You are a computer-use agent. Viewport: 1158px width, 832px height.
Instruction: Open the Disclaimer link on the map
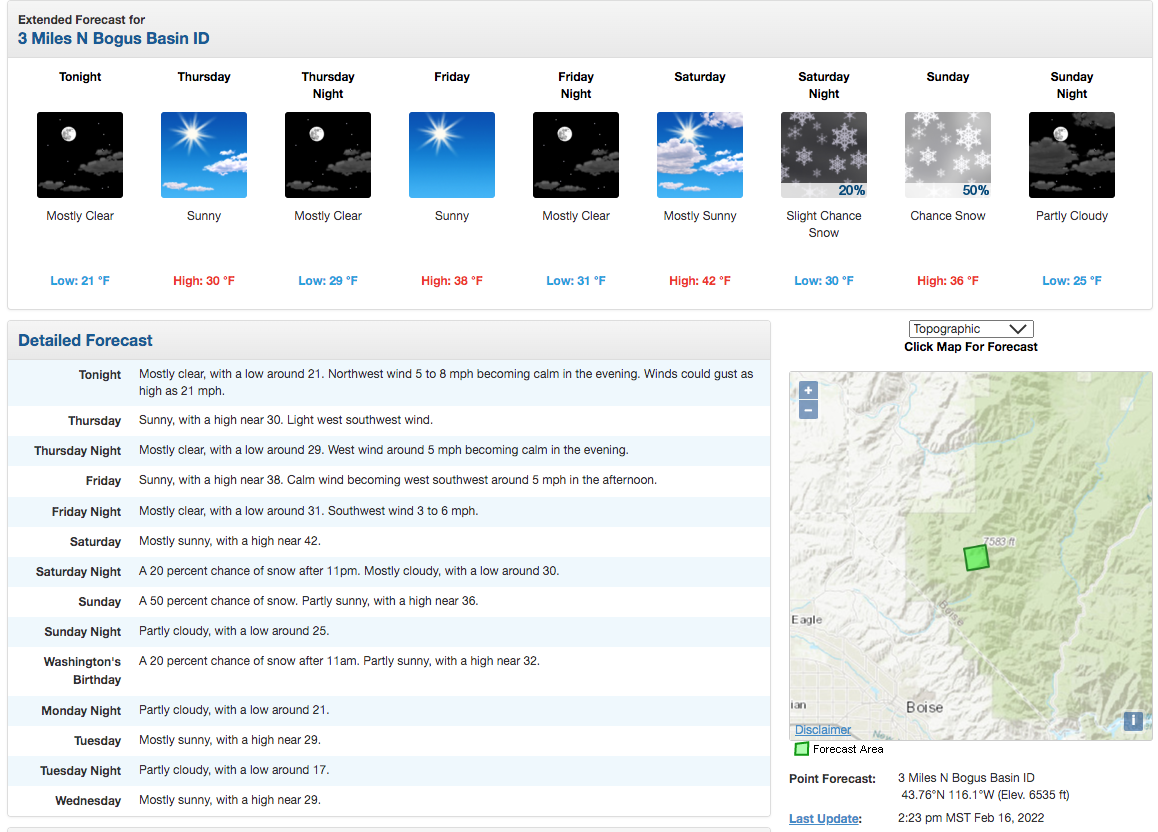[x=823, y=729]
